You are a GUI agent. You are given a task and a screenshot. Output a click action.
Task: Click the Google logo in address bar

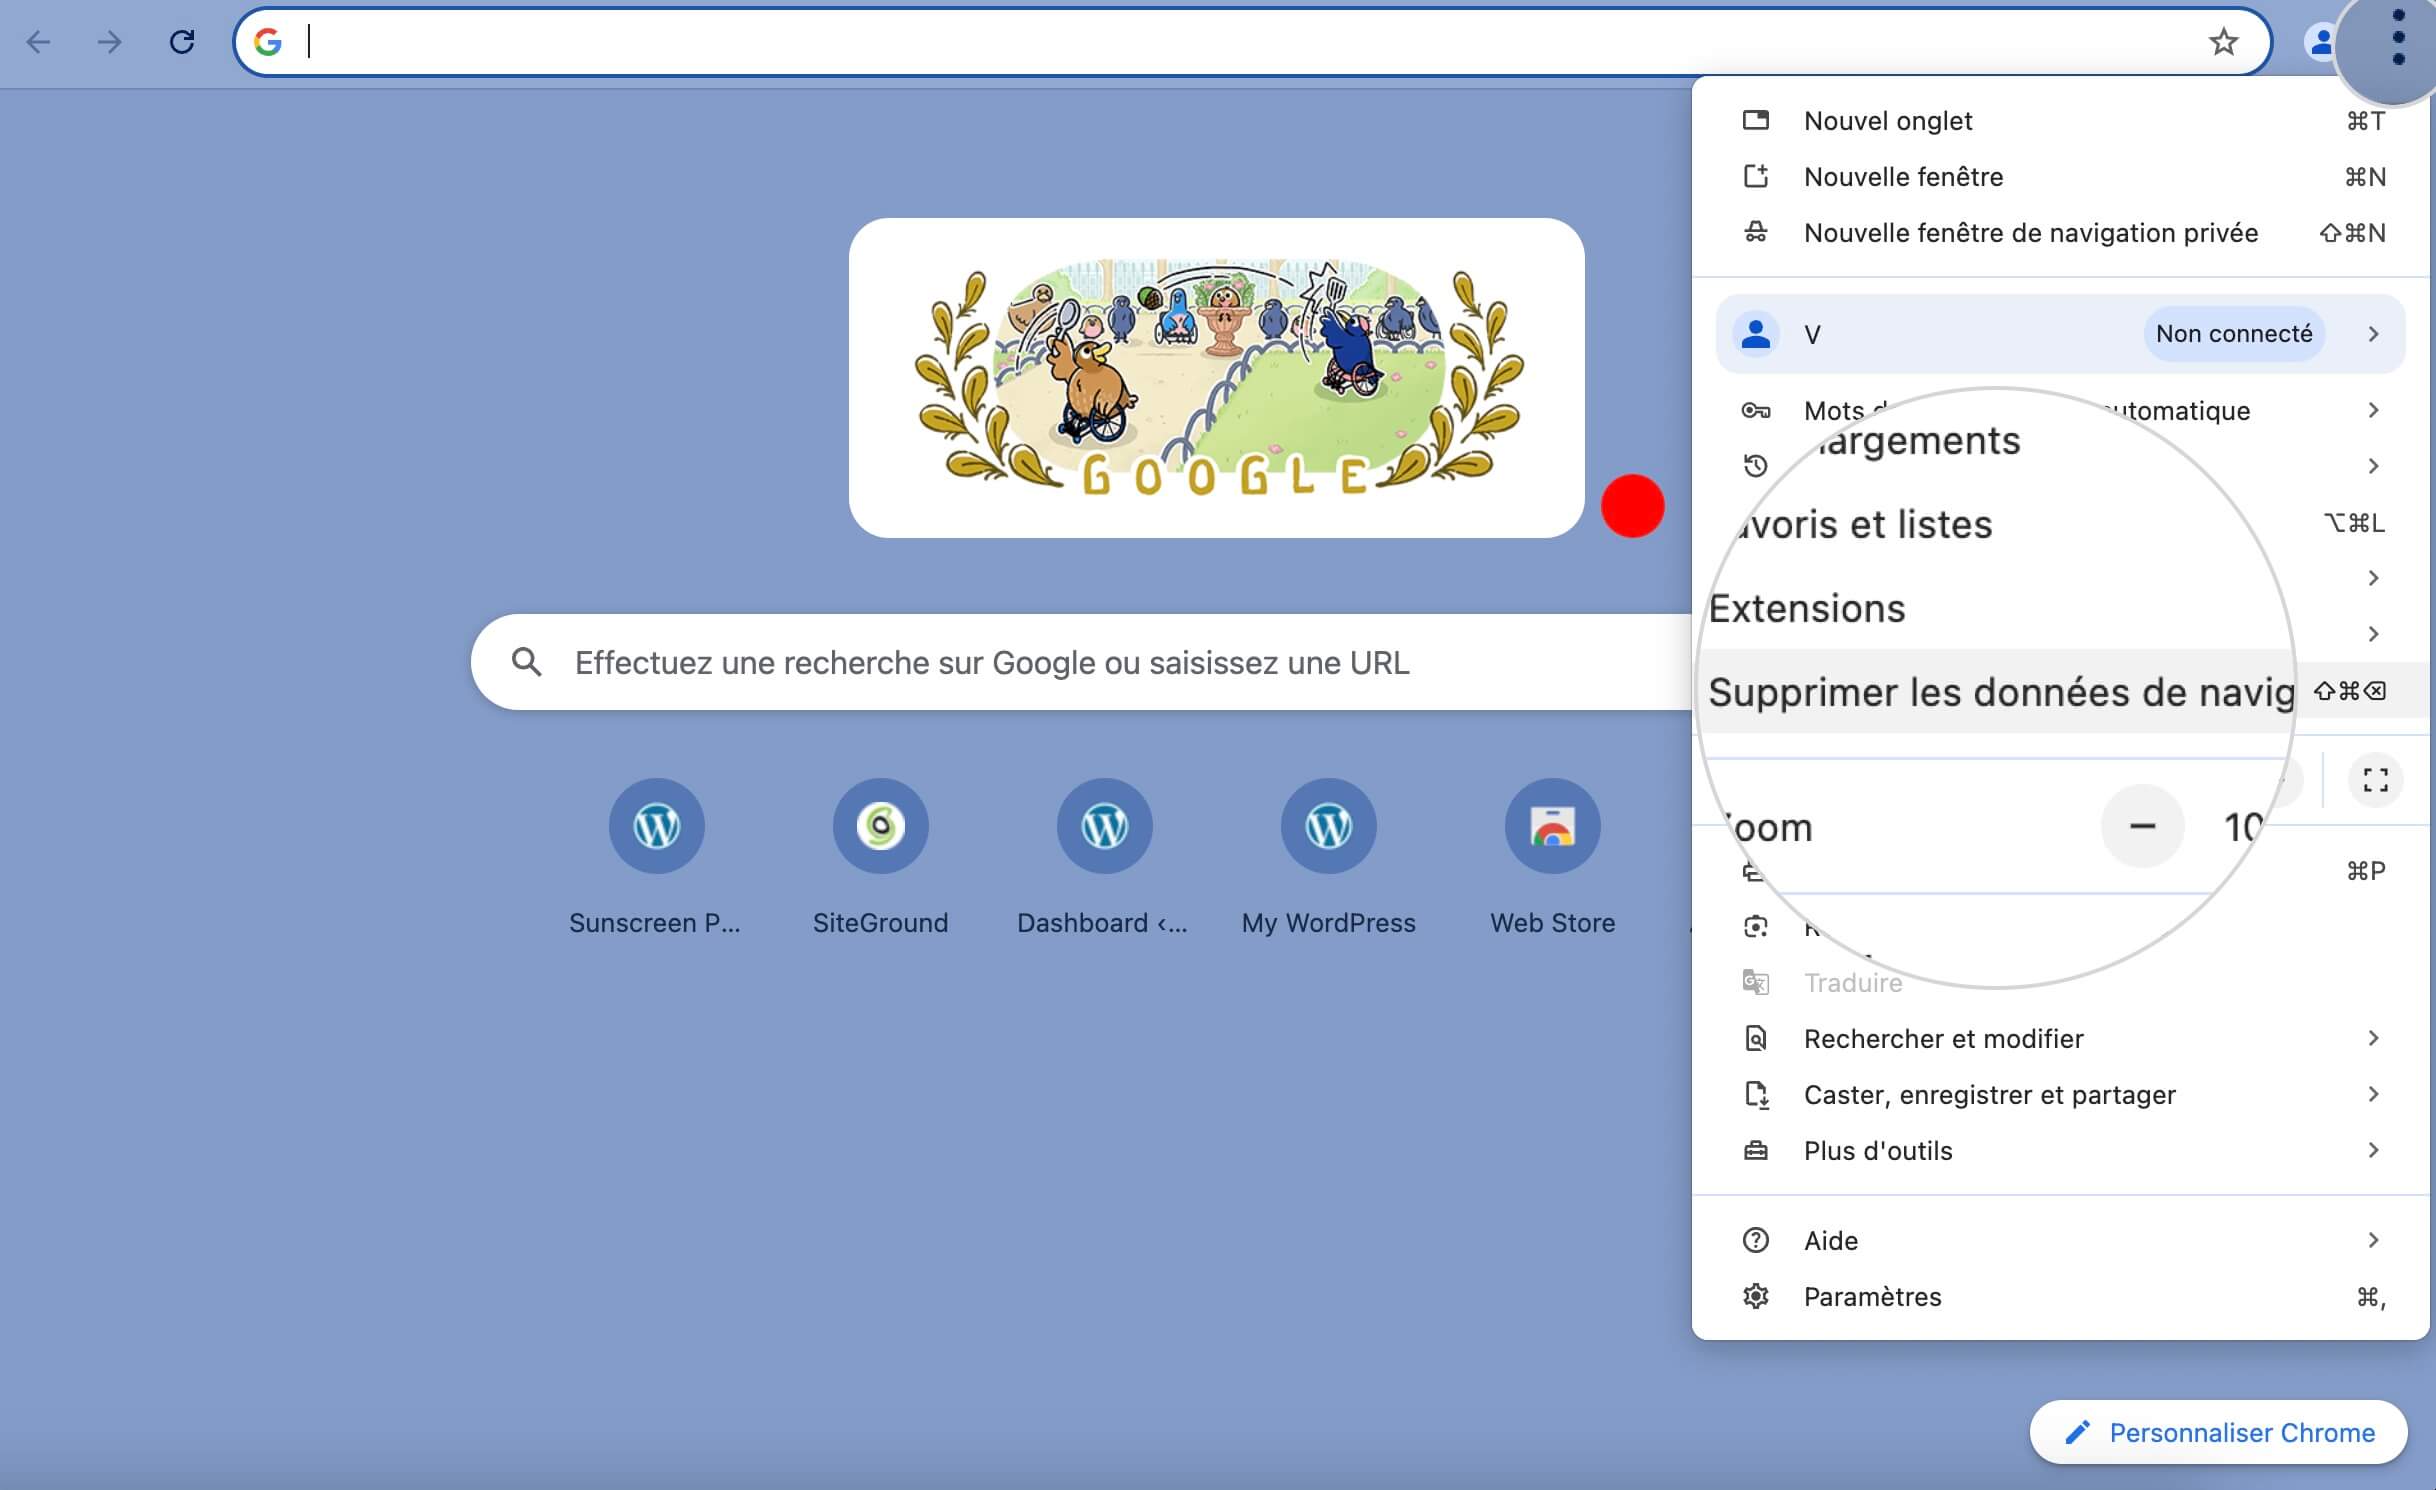[x=267, y=42]
